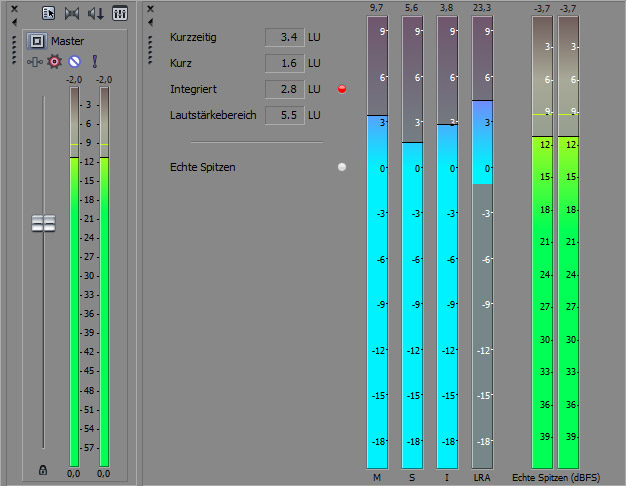
Task: Reset the red Integriert indicator light
Action: point(342,89)
